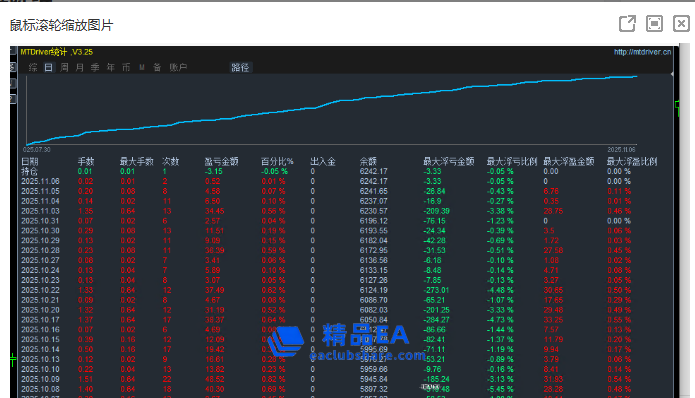Click balance value 6242.17 in 持仓 row
Viewport: 695px width, 398px height.
pos(373,172)
